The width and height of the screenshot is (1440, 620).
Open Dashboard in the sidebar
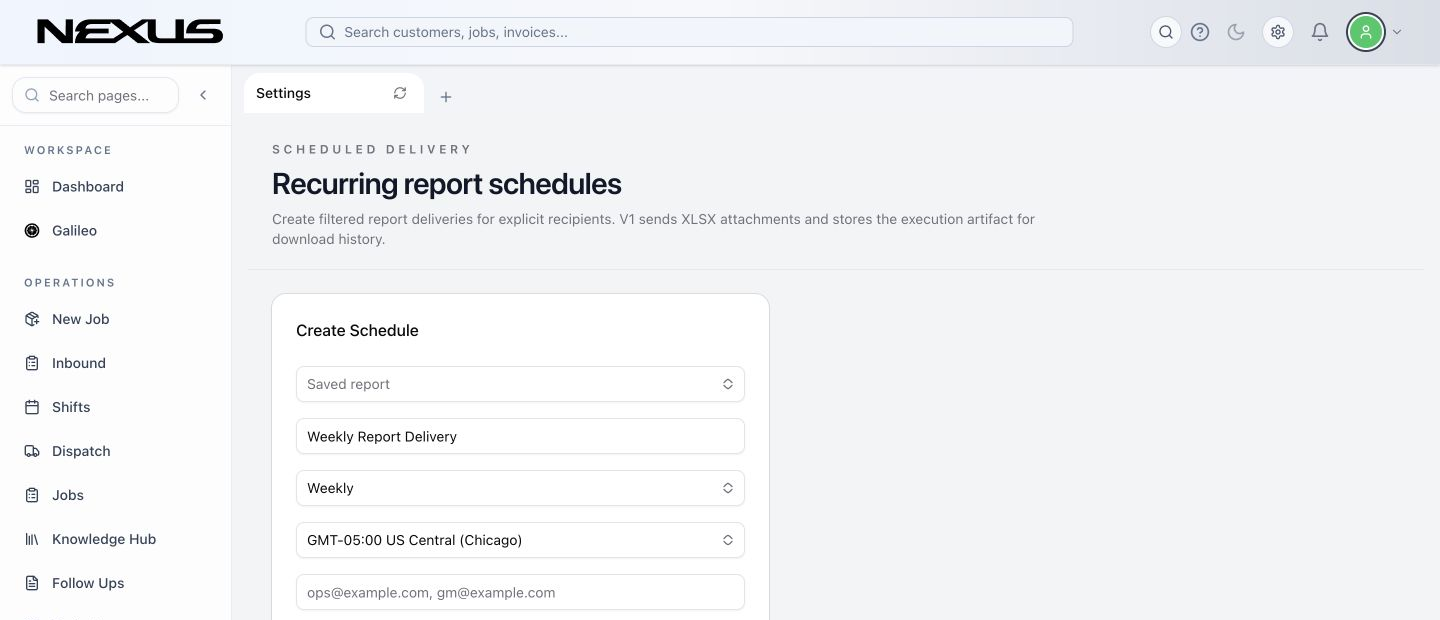coord(88,187)
